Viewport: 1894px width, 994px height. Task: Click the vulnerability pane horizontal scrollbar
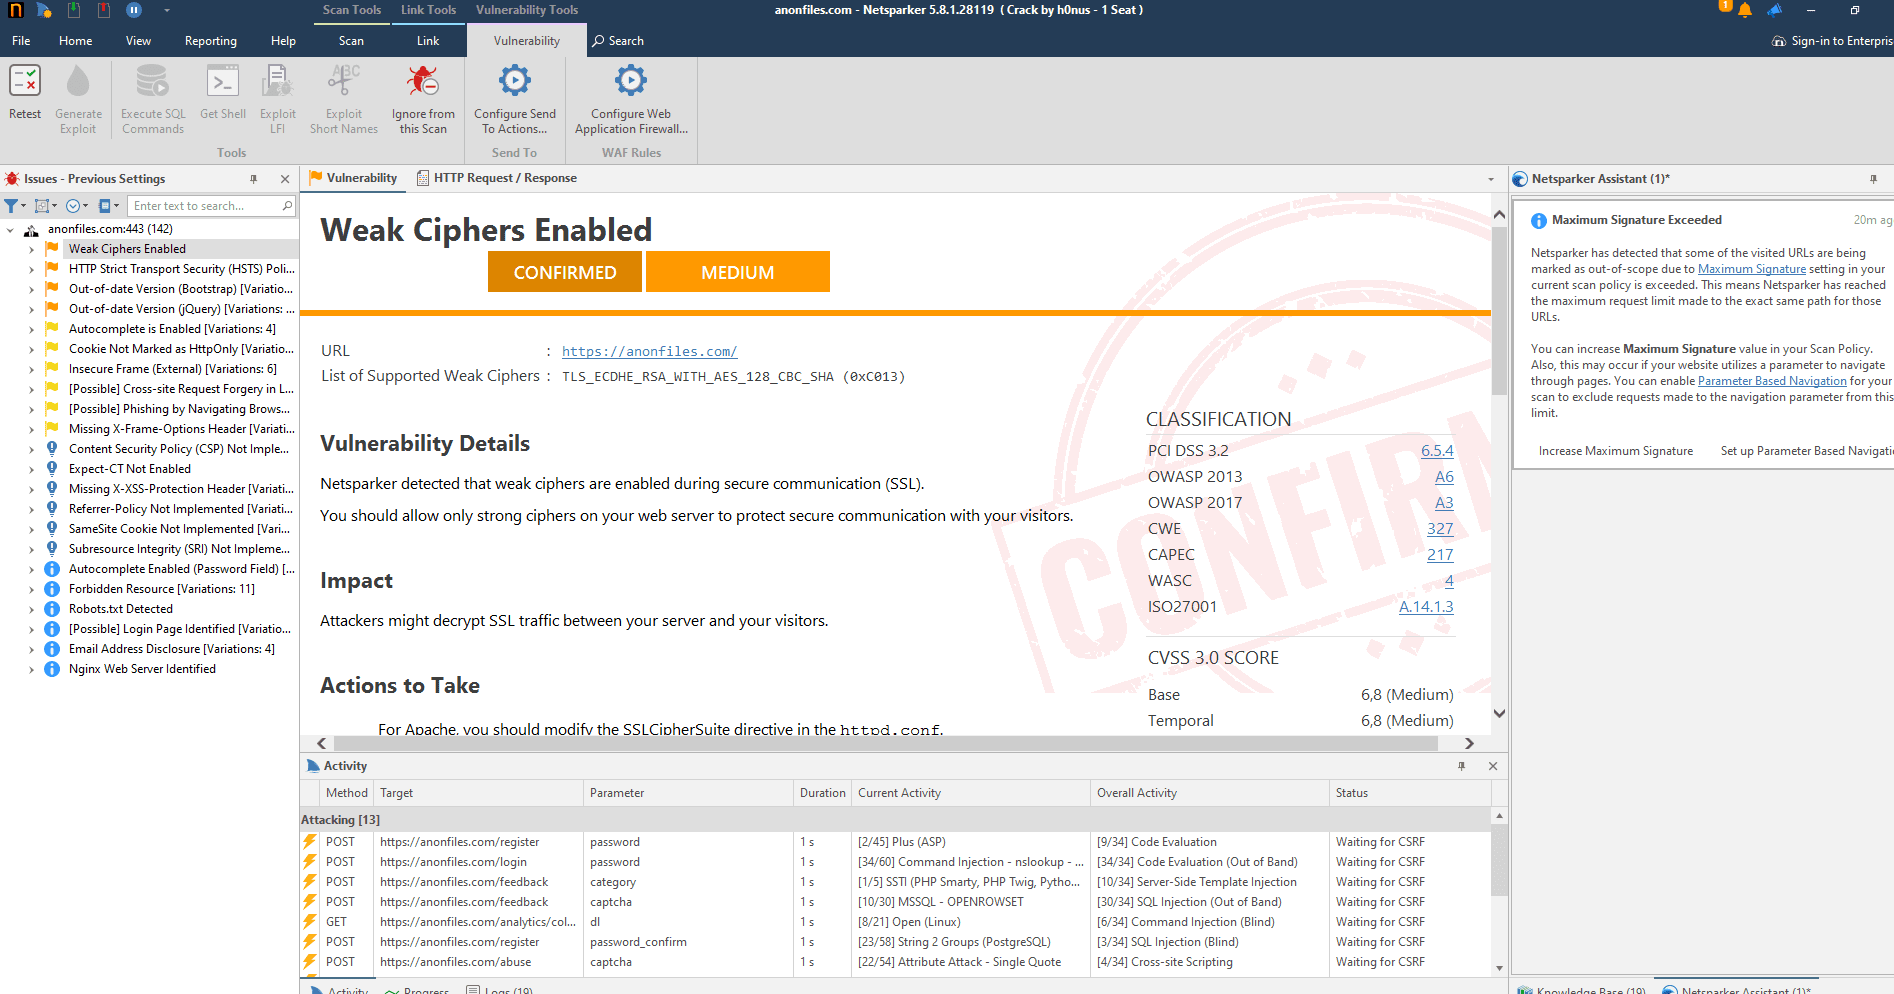(x=885, y=743)
